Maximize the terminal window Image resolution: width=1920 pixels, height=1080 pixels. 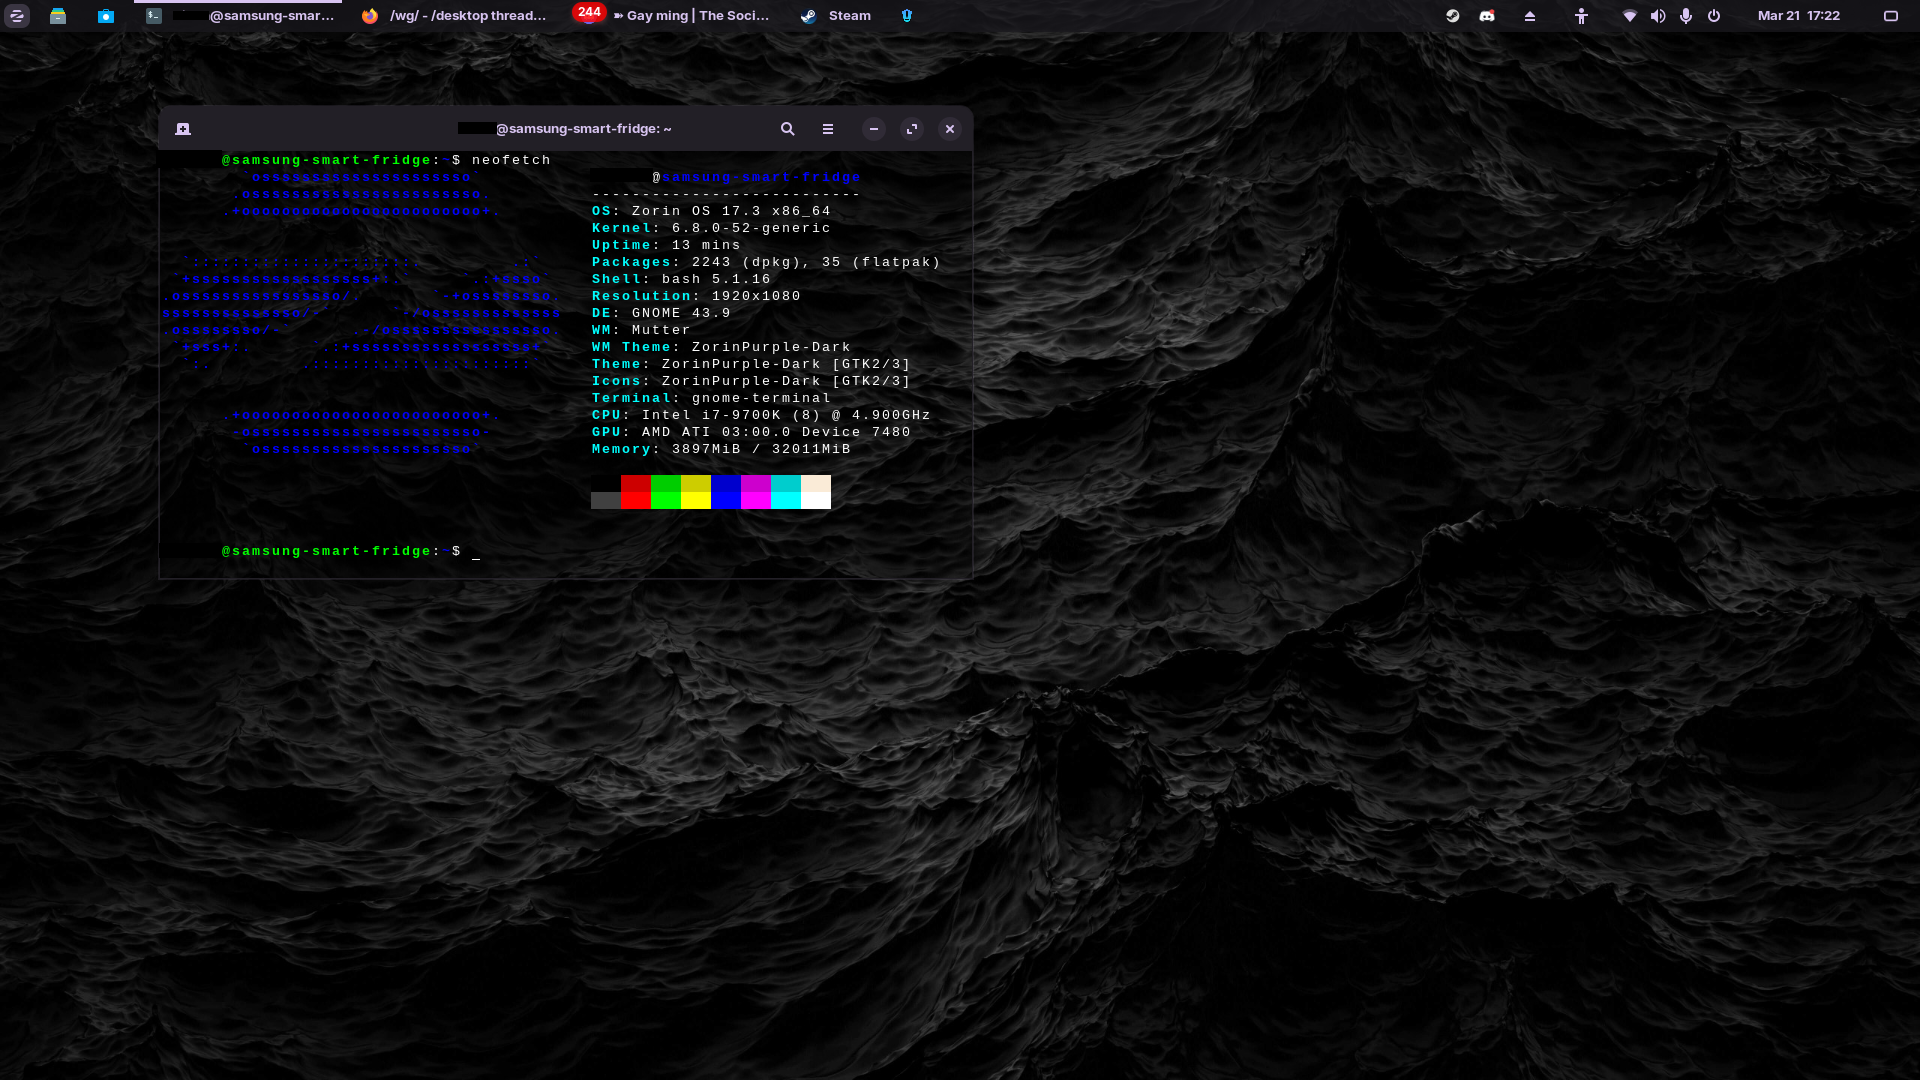coord(912,129)
